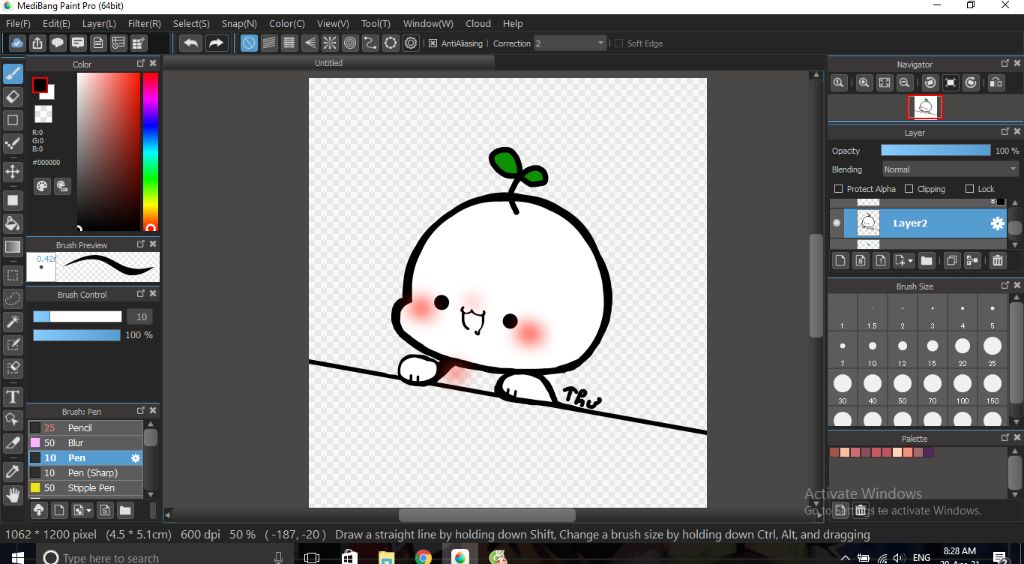Open Layer2 settings gear
1024x564 pixels.
click(997, 223)
